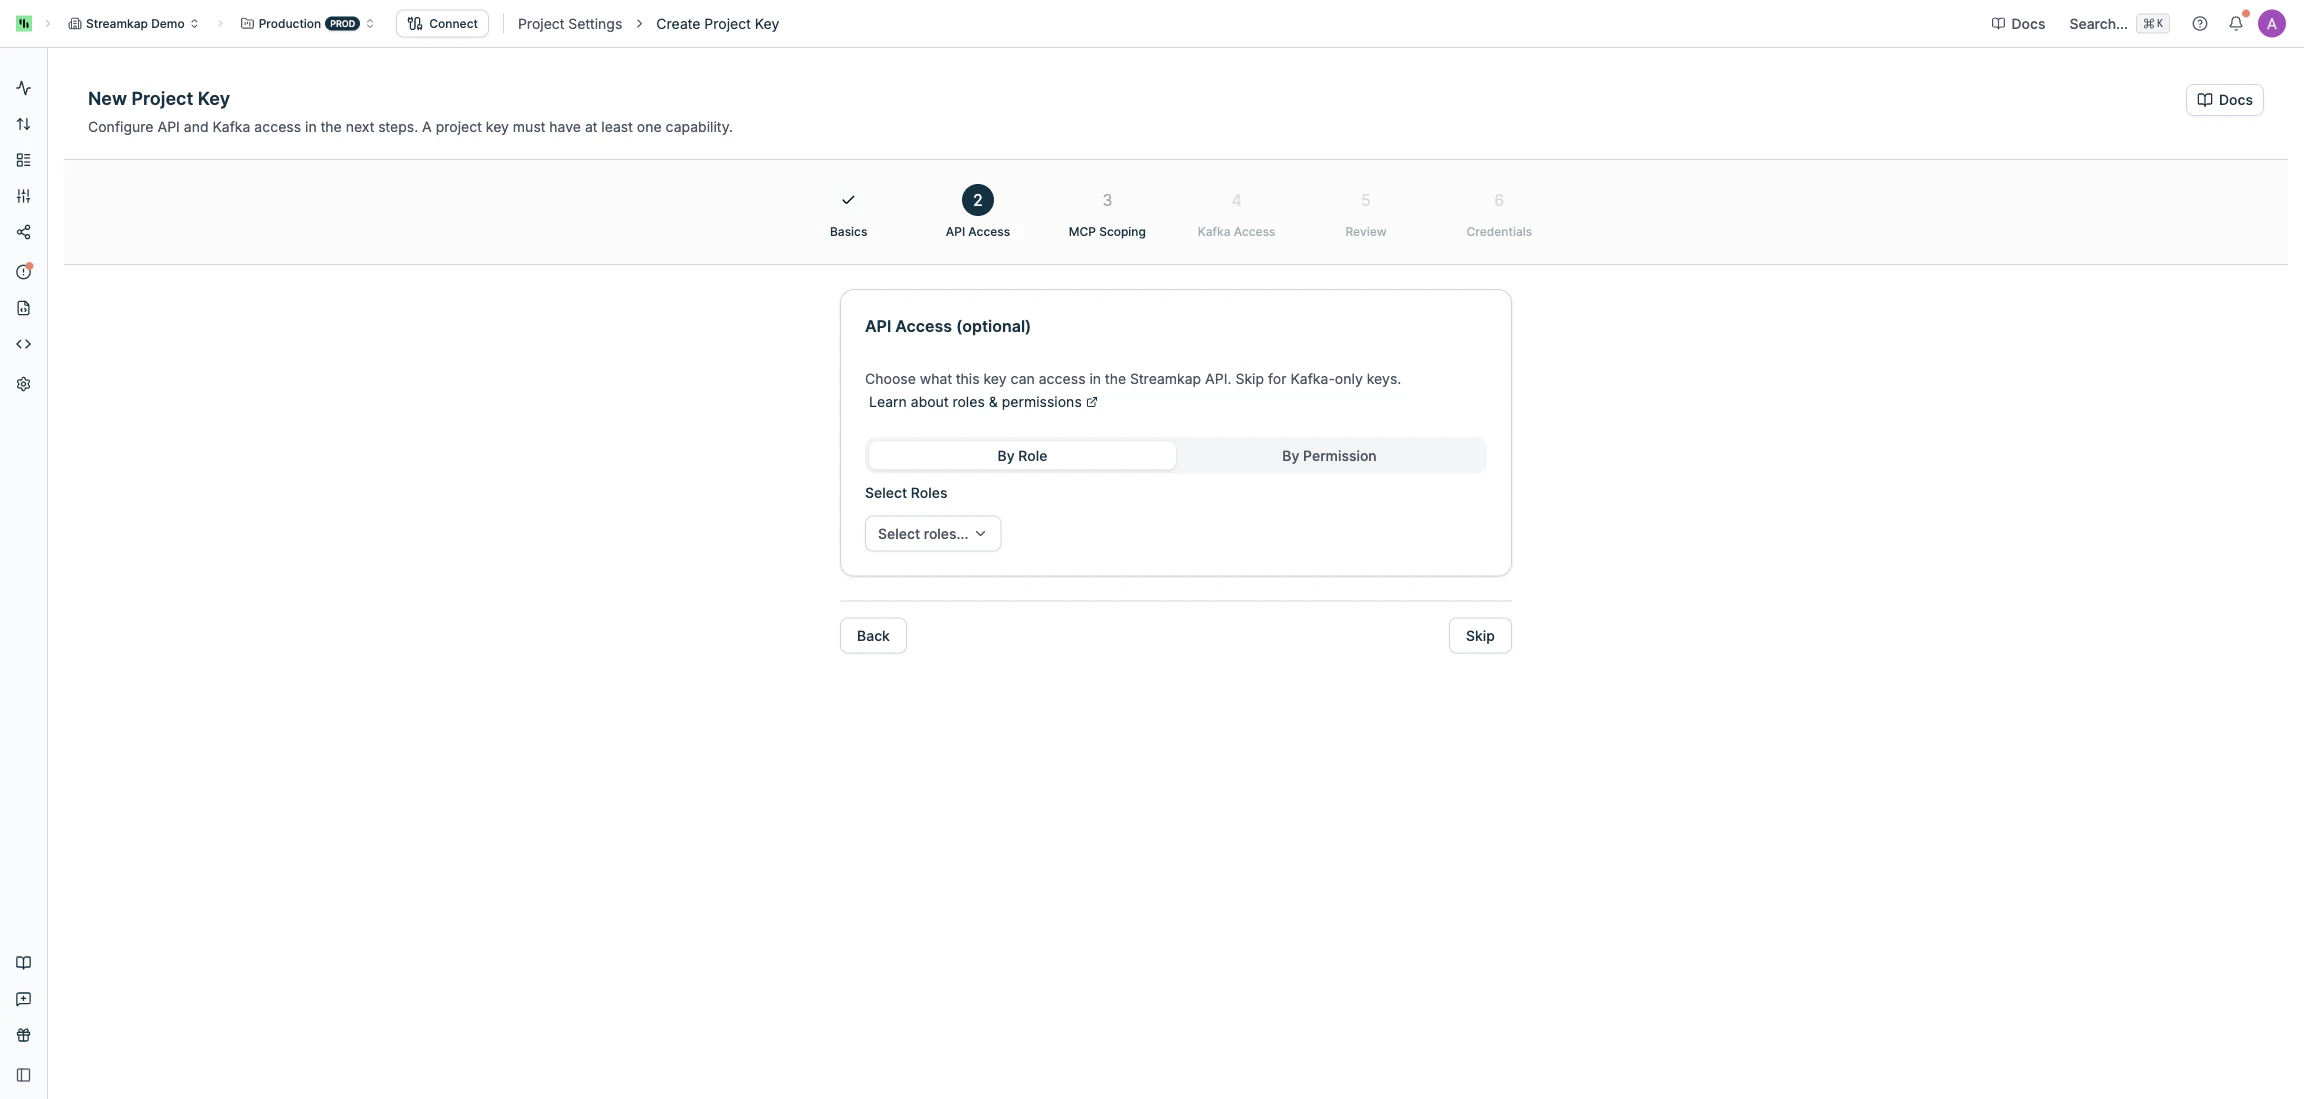Select the transforms sliders icon in sidebar

point(23,196)
